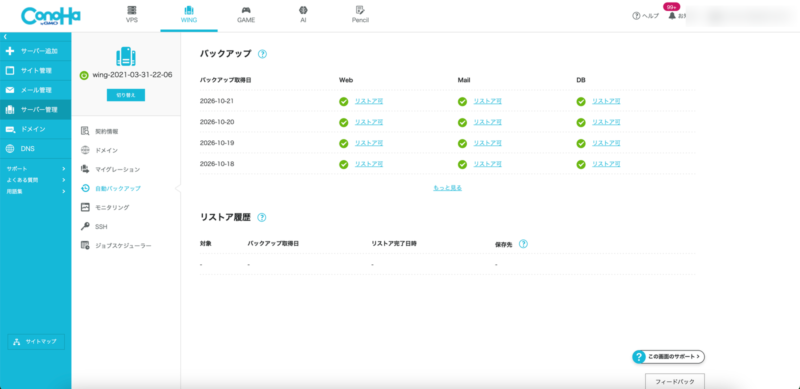Restore Web backup from 2026-10-20

tap(369, 122)
